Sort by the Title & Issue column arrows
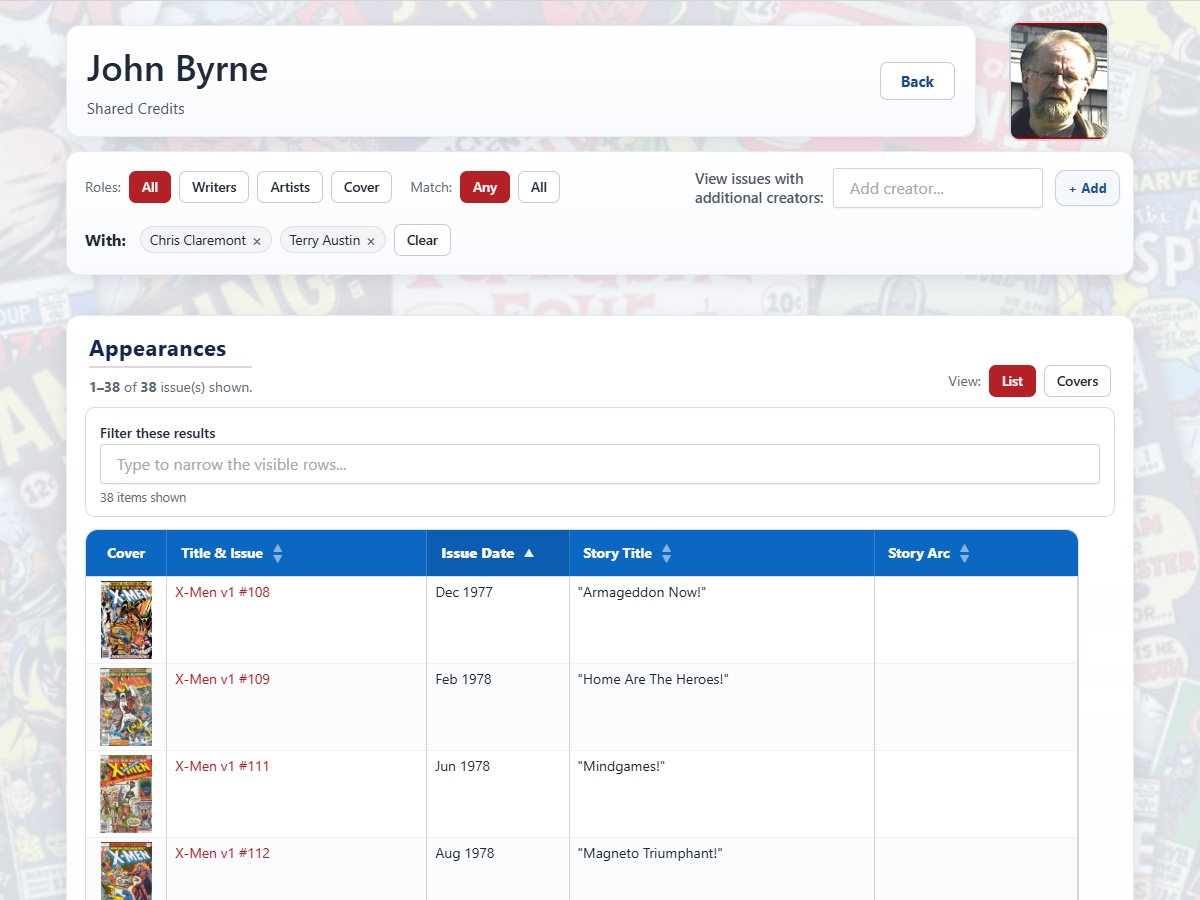The image size is (1200, 900). coord(278,553)
